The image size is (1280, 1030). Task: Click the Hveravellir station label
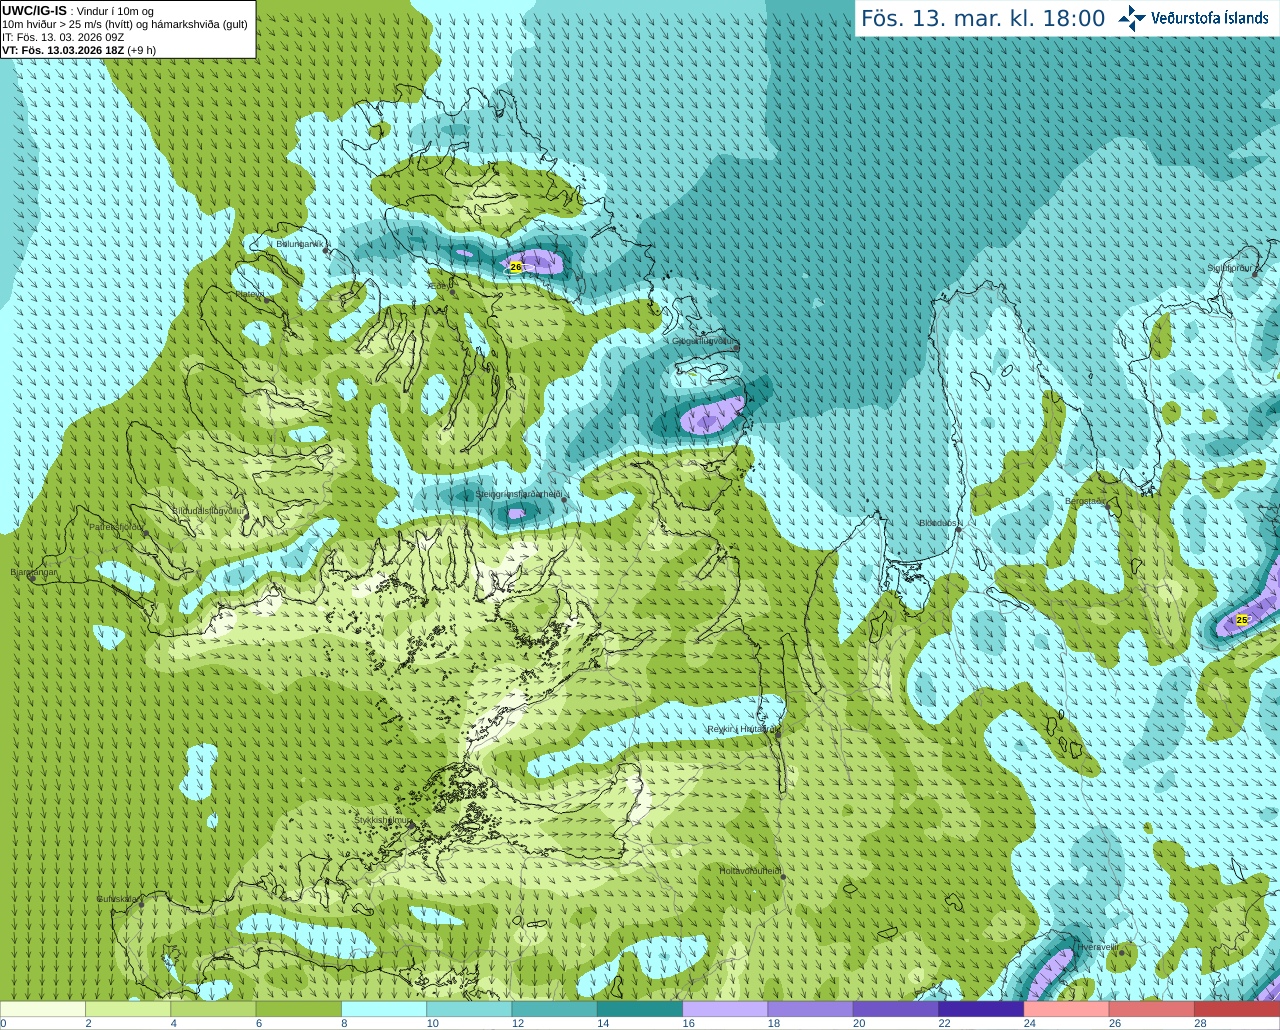[x=1096, y=946]
